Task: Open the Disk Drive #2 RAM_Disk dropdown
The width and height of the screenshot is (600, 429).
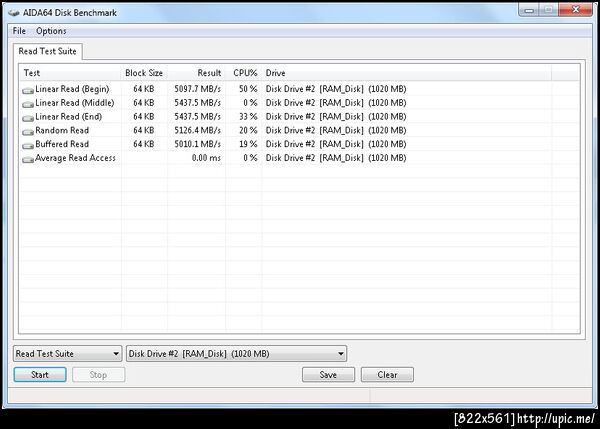Action: (236, 354)
